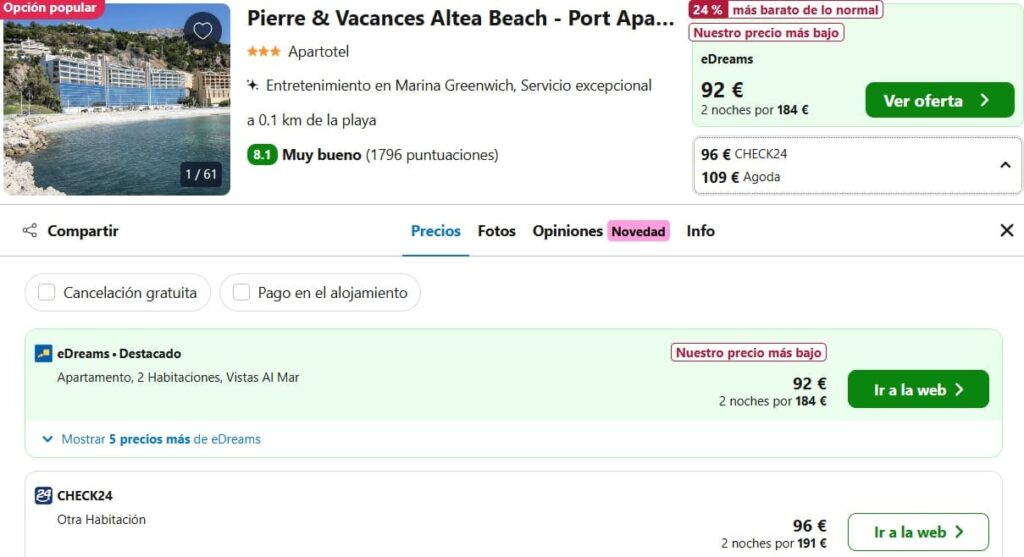Select the Info tab

[x=700, y=231]
